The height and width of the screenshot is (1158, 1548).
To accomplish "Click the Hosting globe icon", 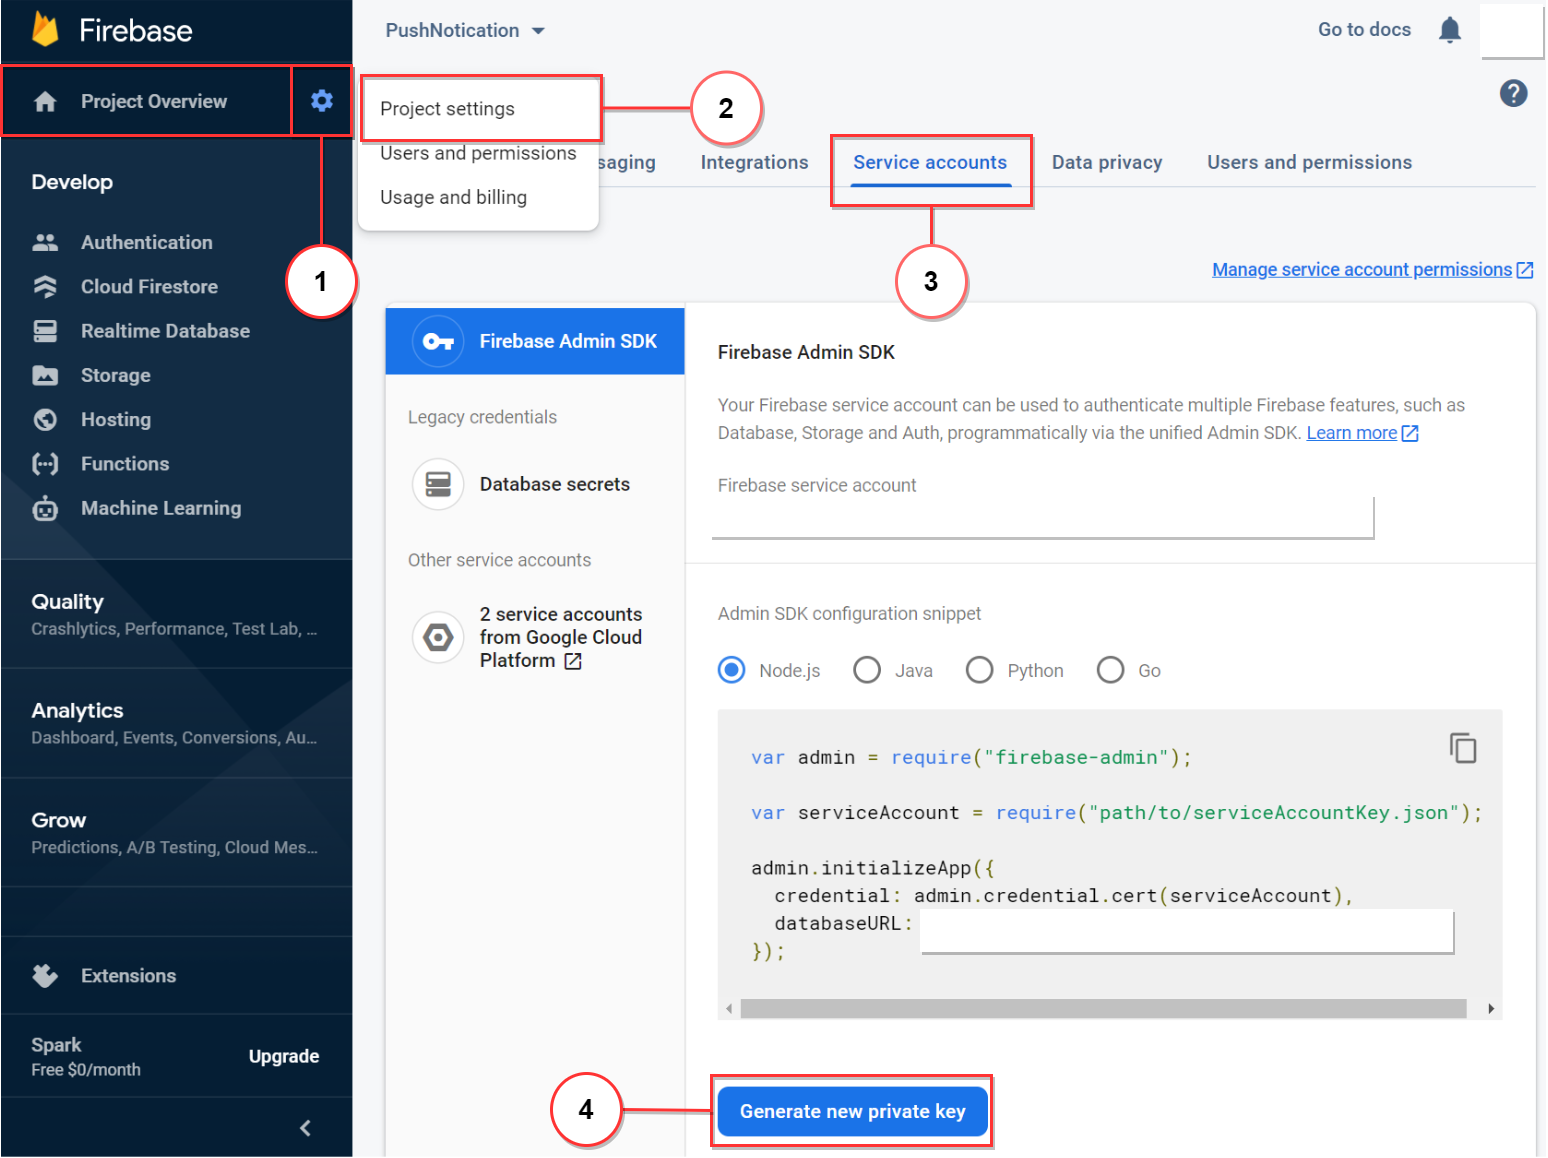I will pyautogui.click(x=45, y=420).
